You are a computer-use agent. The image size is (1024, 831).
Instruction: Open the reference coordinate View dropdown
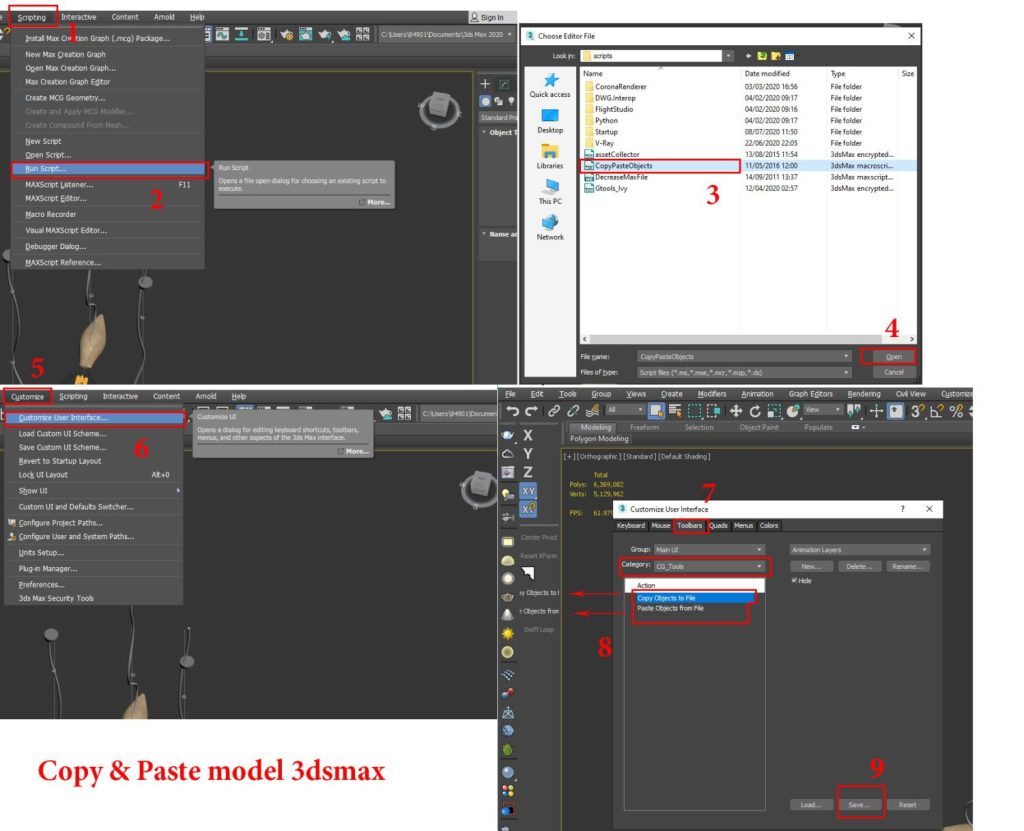[x=822, y=410]
